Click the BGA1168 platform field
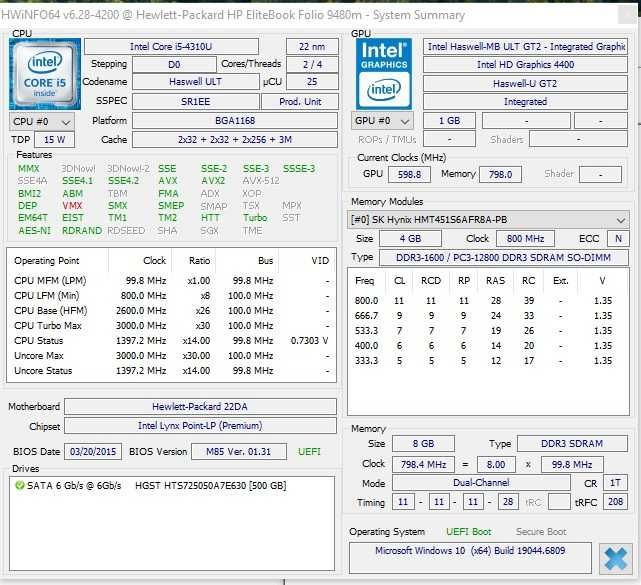The image size is (641, 585). click(235, 121)
